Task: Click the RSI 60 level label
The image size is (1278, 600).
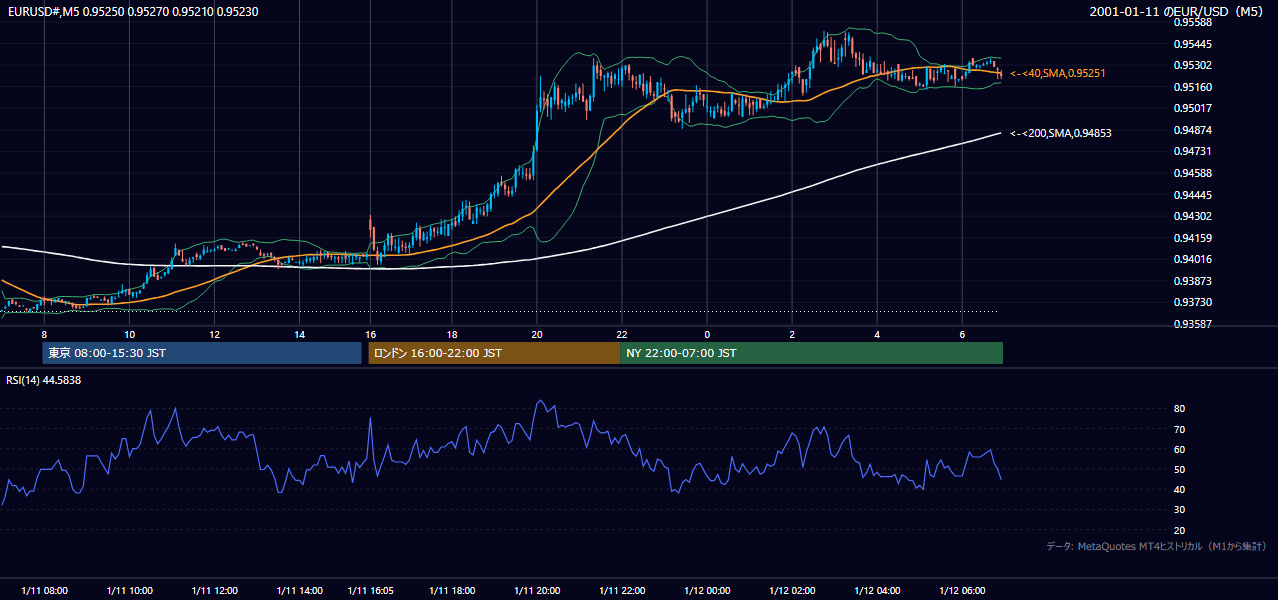Action: 1179,449
